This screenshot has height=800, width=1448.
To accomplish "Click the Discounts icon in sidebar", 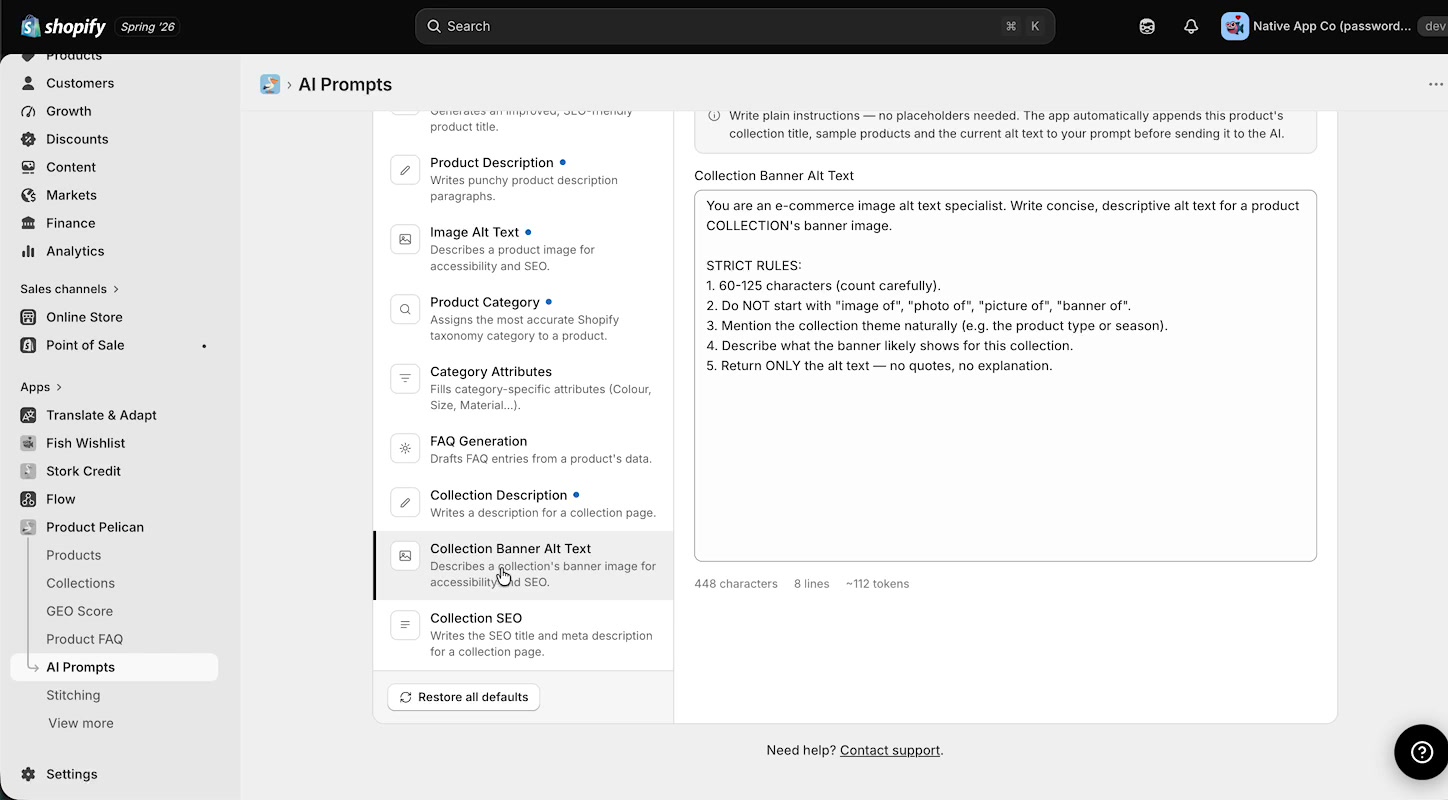I will pyautogui.click(x=28, y=139).
